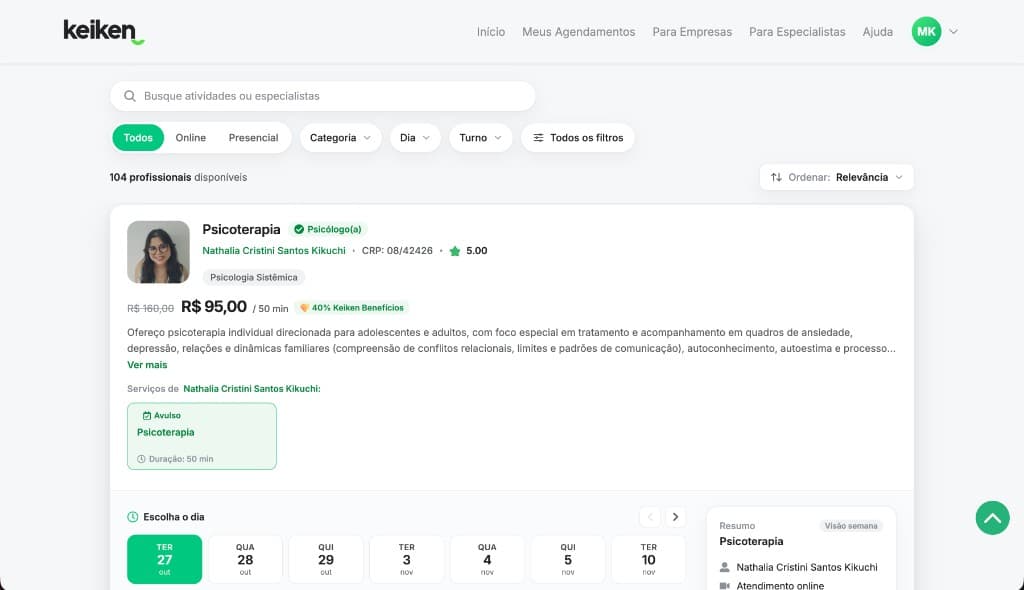
Task: Open Todos os filtros panel
Action: [578, 138]
